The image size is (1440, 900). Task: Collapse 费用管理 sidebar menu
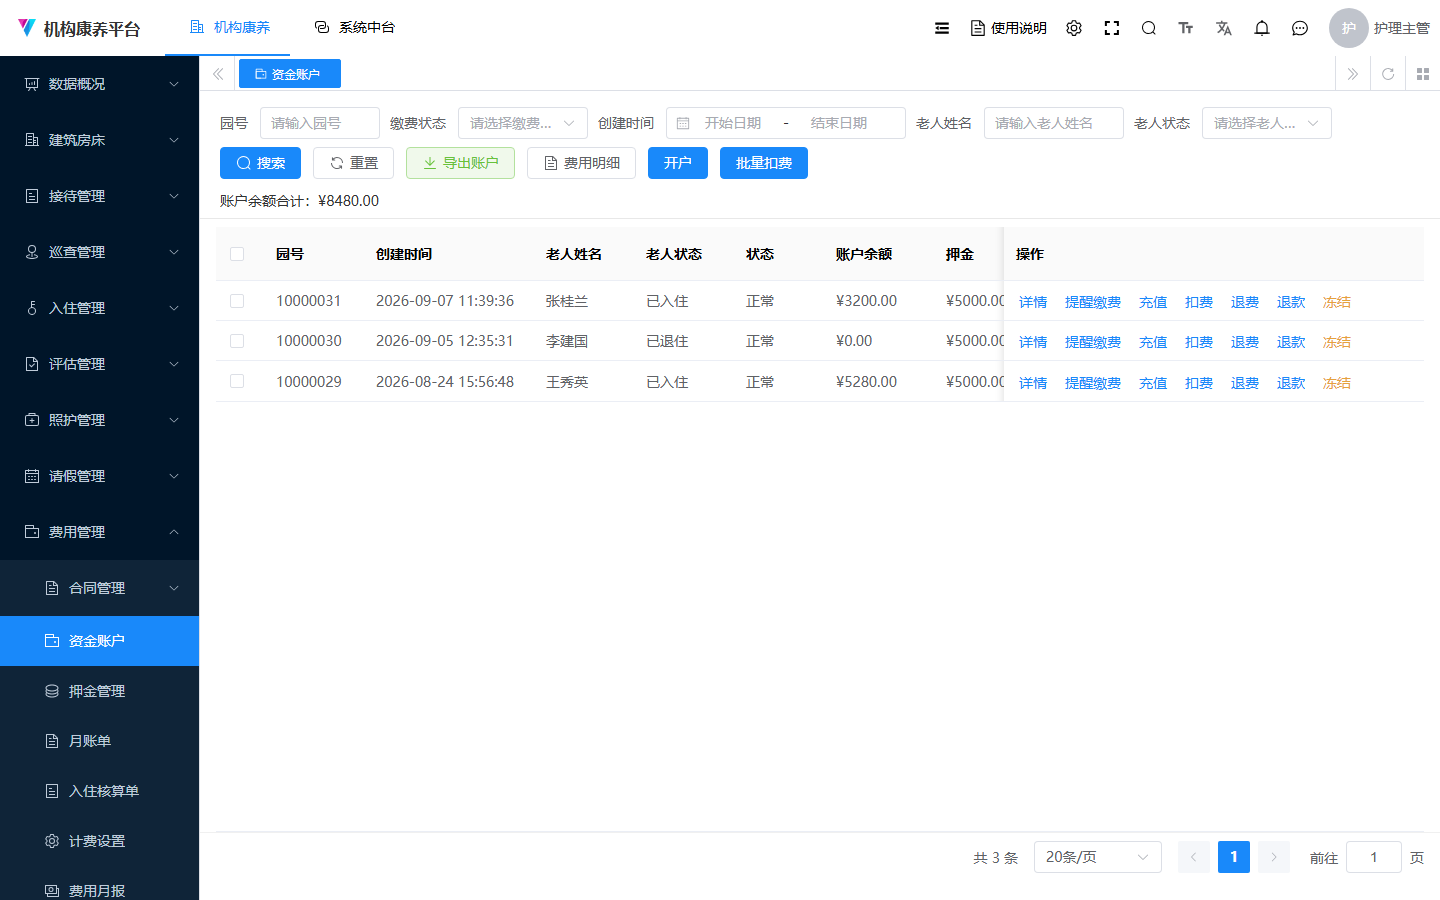point(99,532)
